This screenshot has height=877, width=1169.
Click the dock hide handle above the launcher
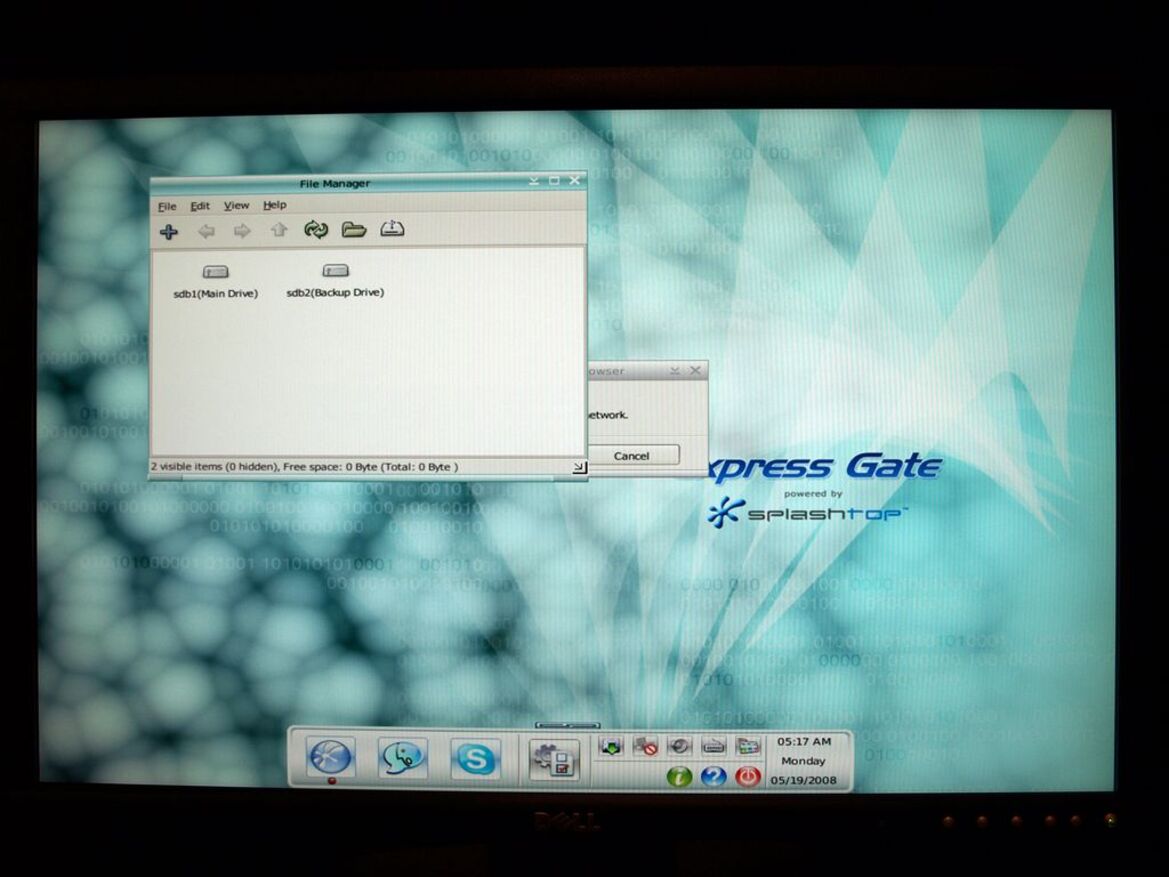click(567, 724)
